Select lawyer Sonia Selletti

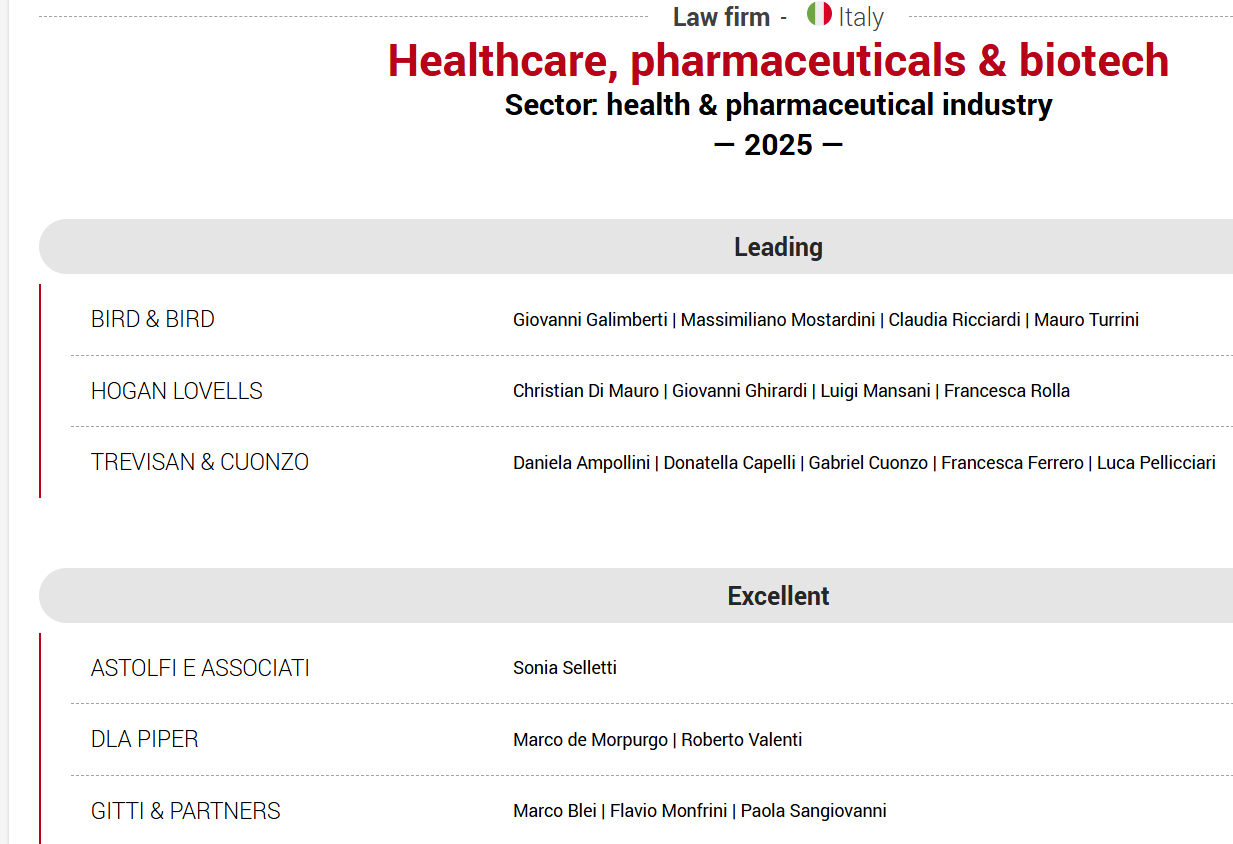pyautogui.click(x=565, y=668)
